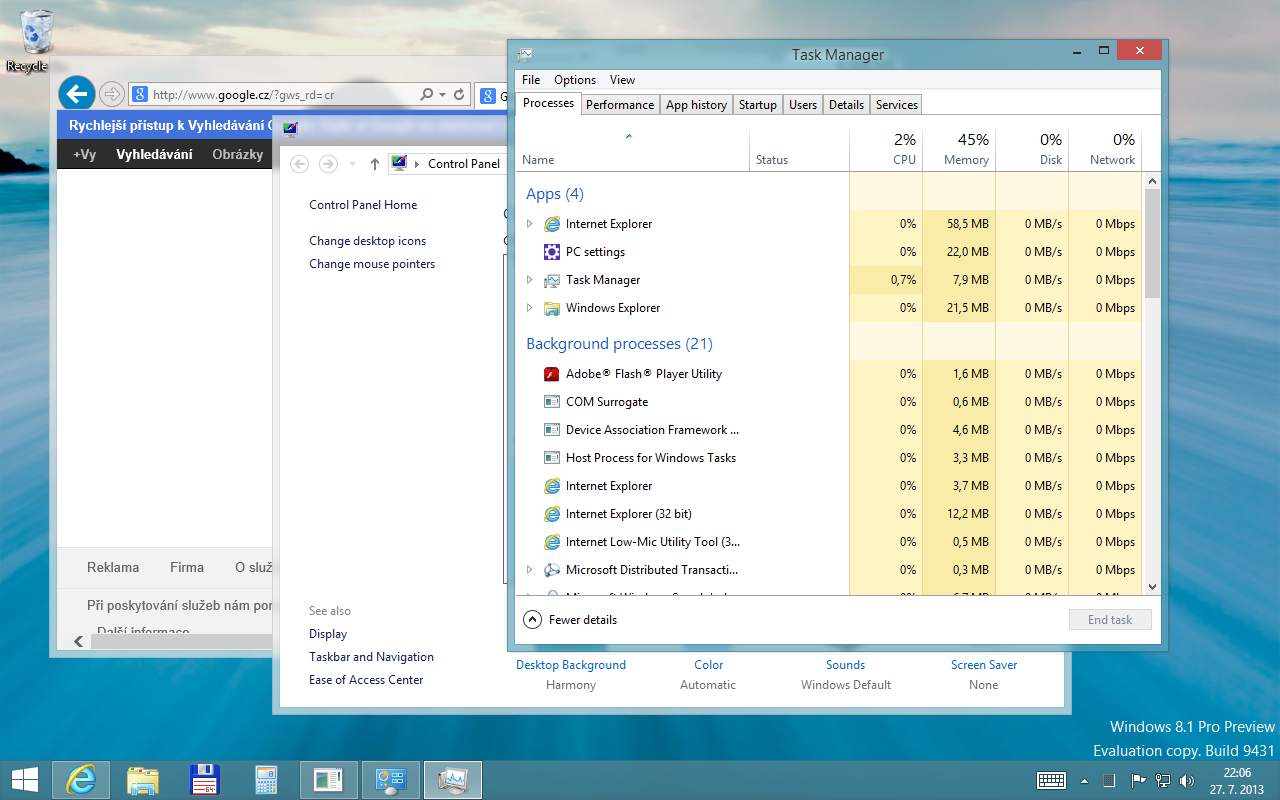Click the search icon in the IE address bar

[x=425, y=94]
